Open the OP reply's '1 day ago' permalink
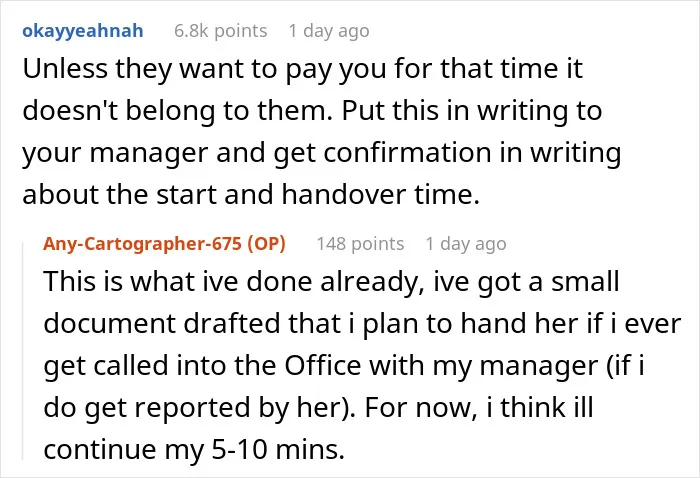Screen dimensions: 700x478 click(x=466, y=244)
